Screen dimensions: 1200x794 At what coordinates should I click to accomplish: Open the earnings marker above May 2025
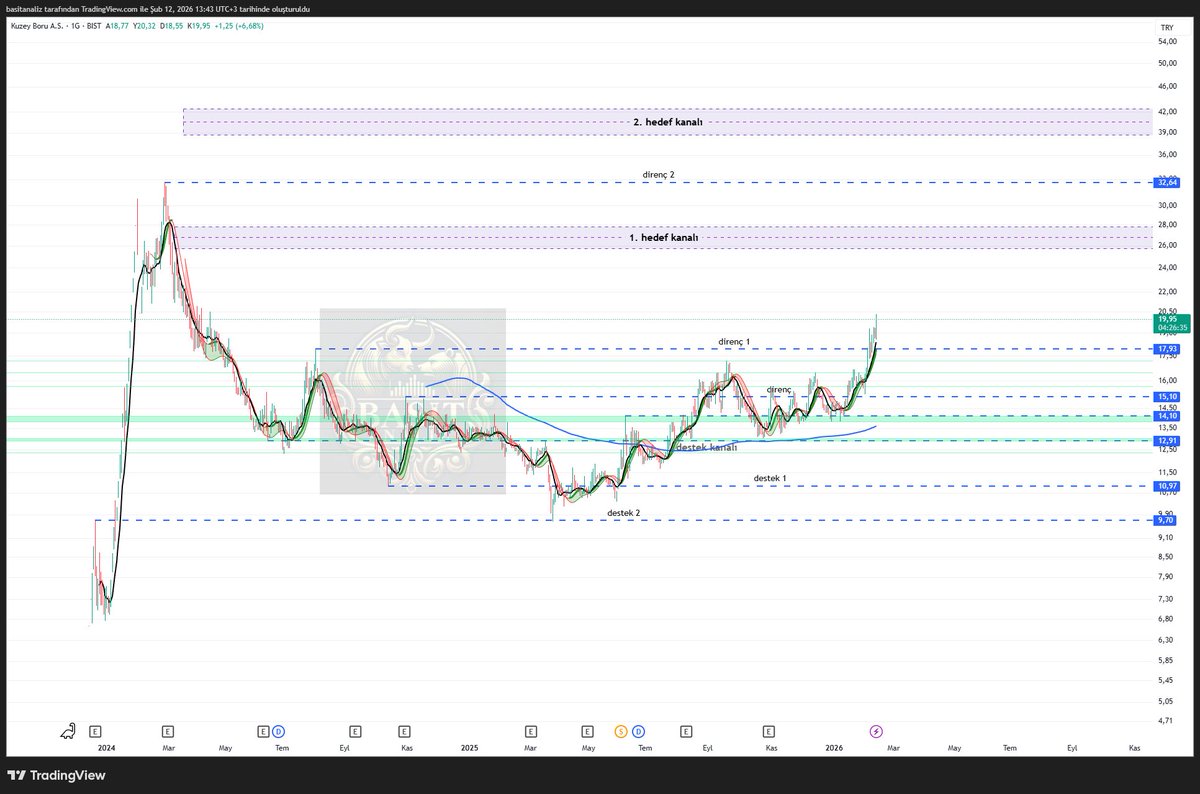click(590, 732)
